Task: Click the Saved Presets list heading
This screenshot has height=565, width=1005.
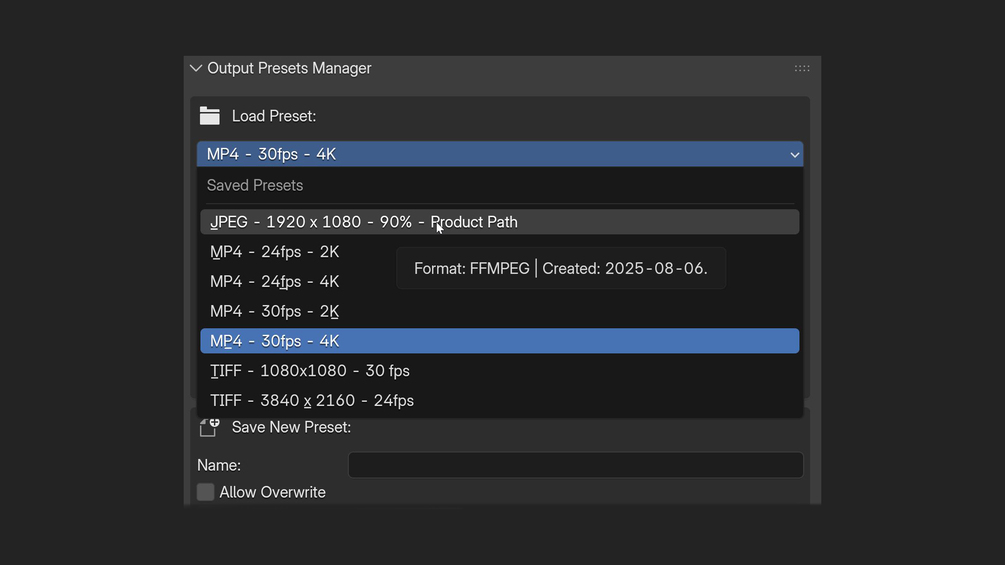Action: pos(255,186)
